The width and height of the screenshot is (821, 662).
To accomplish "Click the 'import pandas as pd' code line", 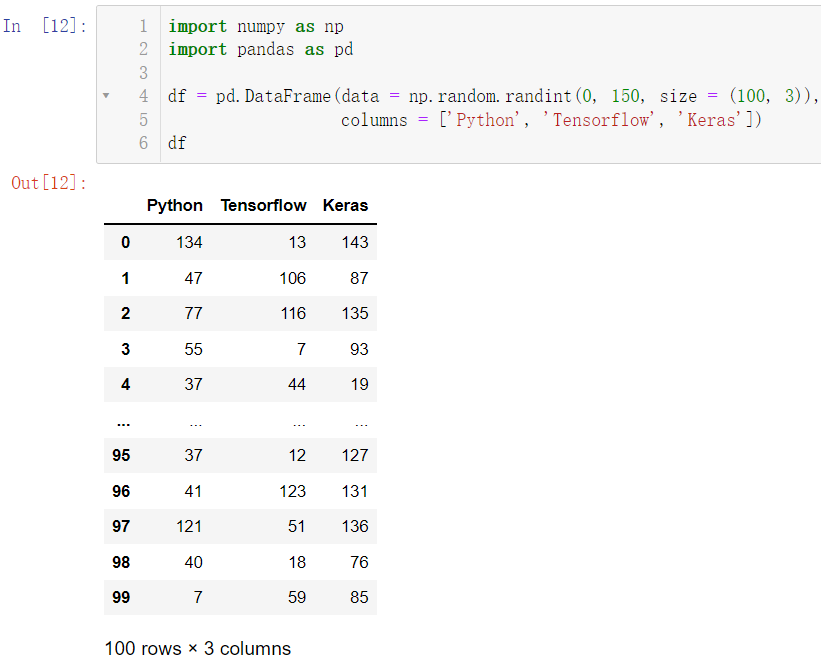I will (x=261, y=49).
